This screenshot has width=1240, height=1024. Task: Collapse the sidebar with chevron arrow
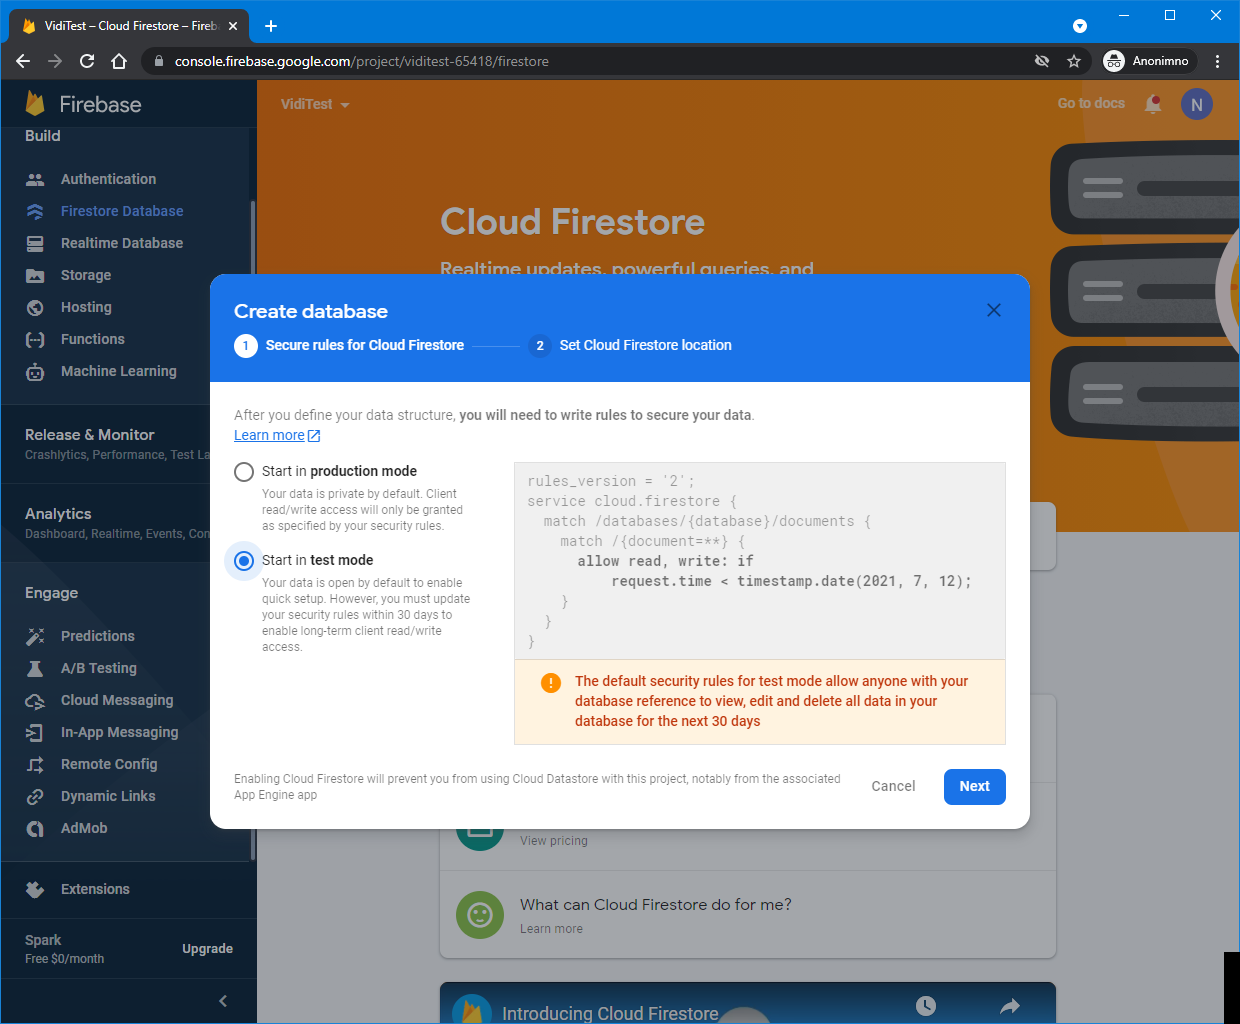pyautogui.click(x=223, y=1001)
